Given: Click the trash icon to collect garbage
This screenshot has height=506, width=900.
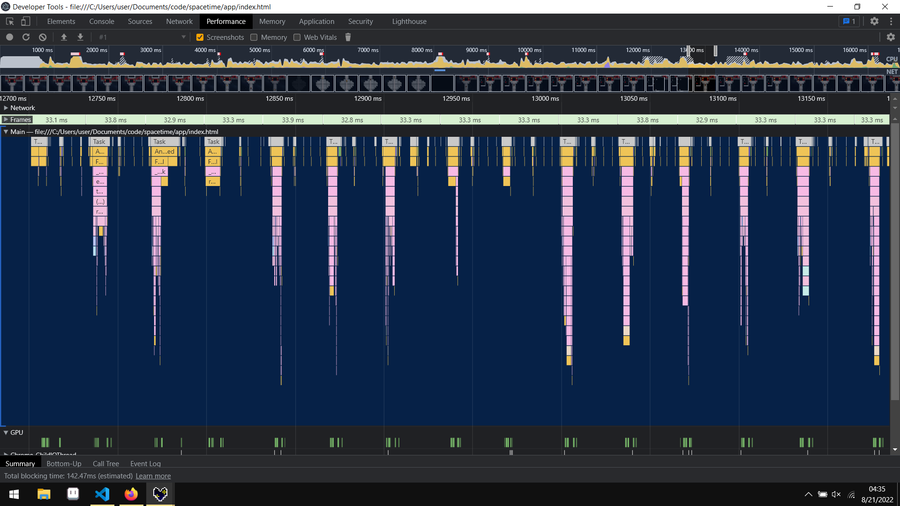Looking at the screenshot, I should pyautogui.click(x=348, y=37).
